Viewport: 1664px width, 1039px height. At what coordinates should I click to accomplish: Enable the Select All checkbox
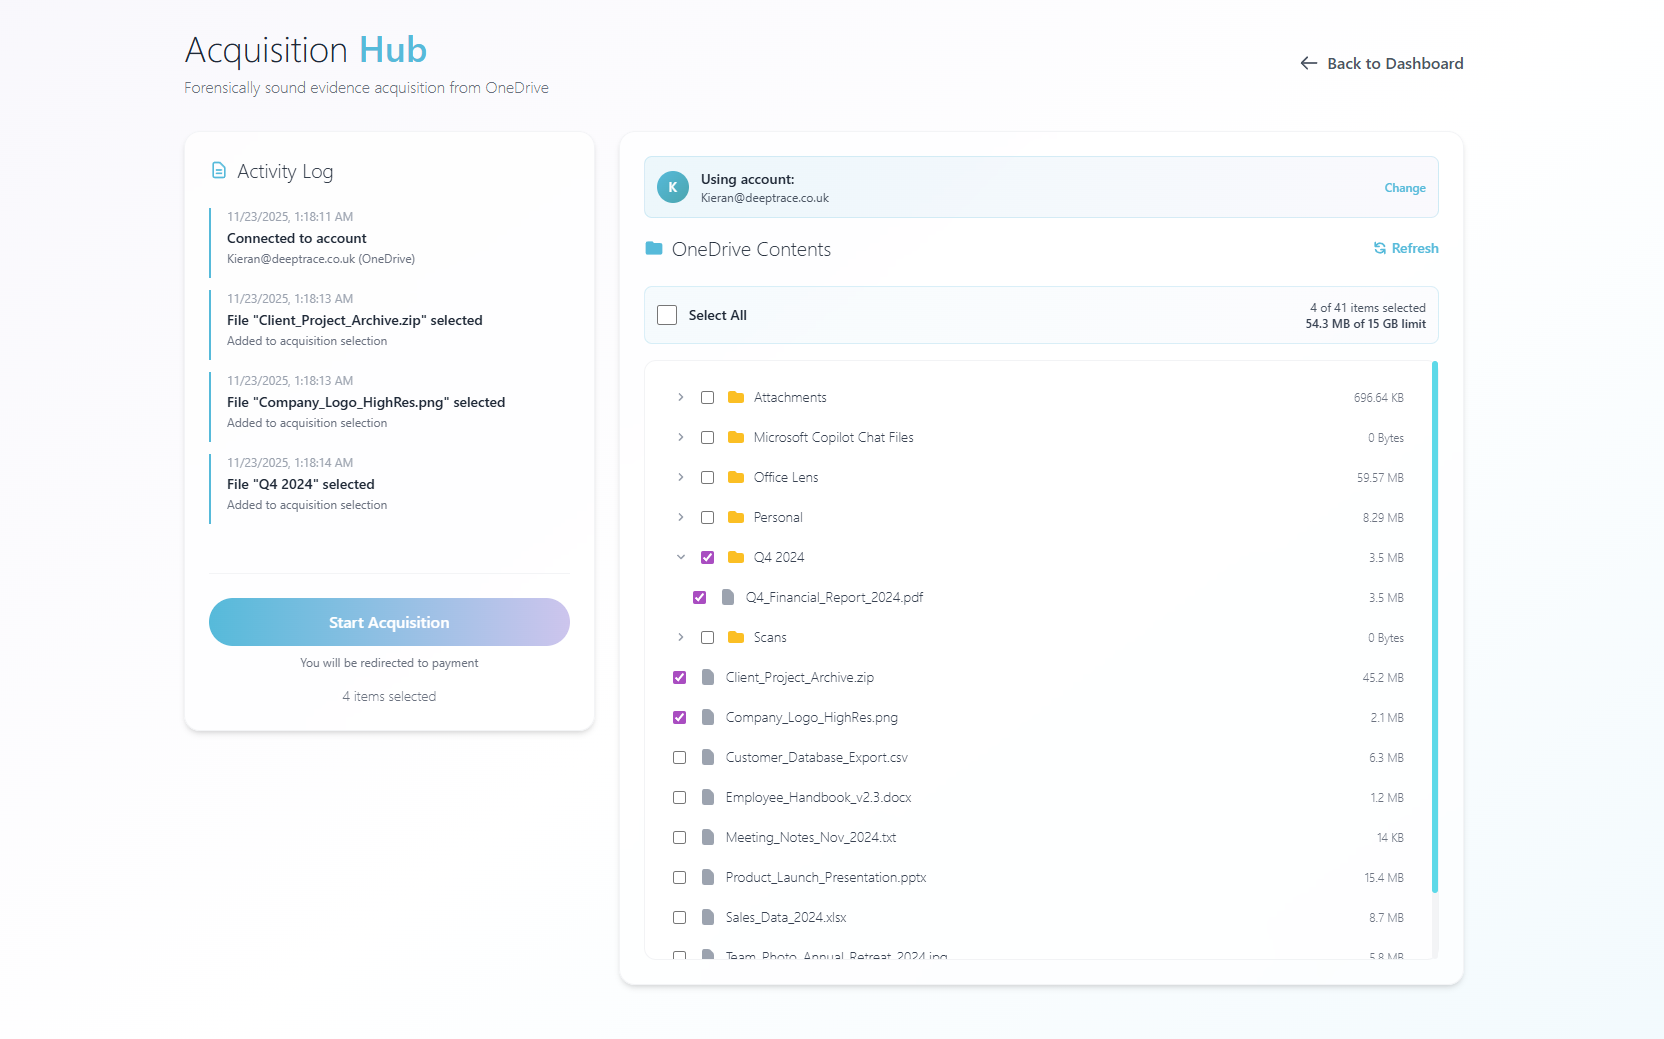click(666, 314)
